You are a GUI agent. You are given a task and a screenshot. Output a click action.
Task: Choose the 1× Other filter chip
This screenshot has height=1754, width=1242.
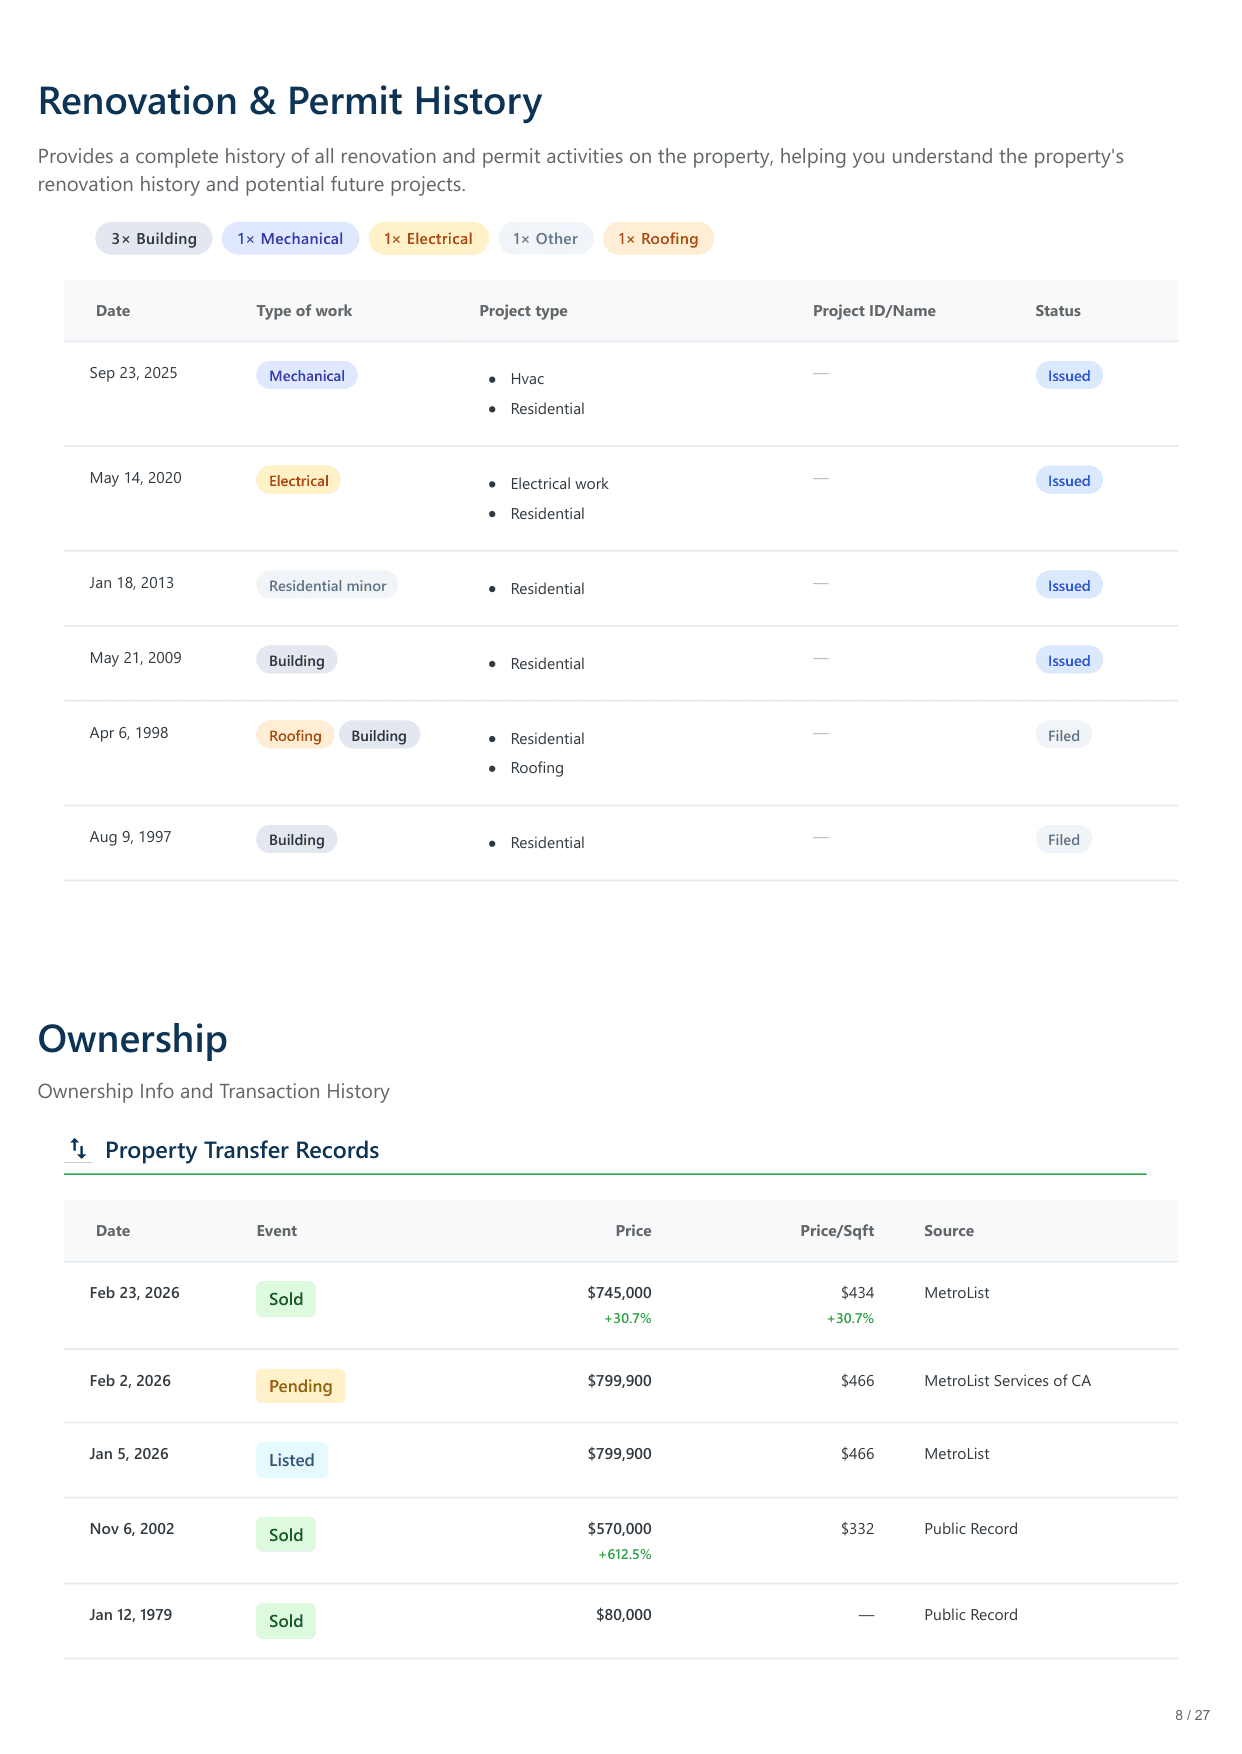tap(545, 238)
